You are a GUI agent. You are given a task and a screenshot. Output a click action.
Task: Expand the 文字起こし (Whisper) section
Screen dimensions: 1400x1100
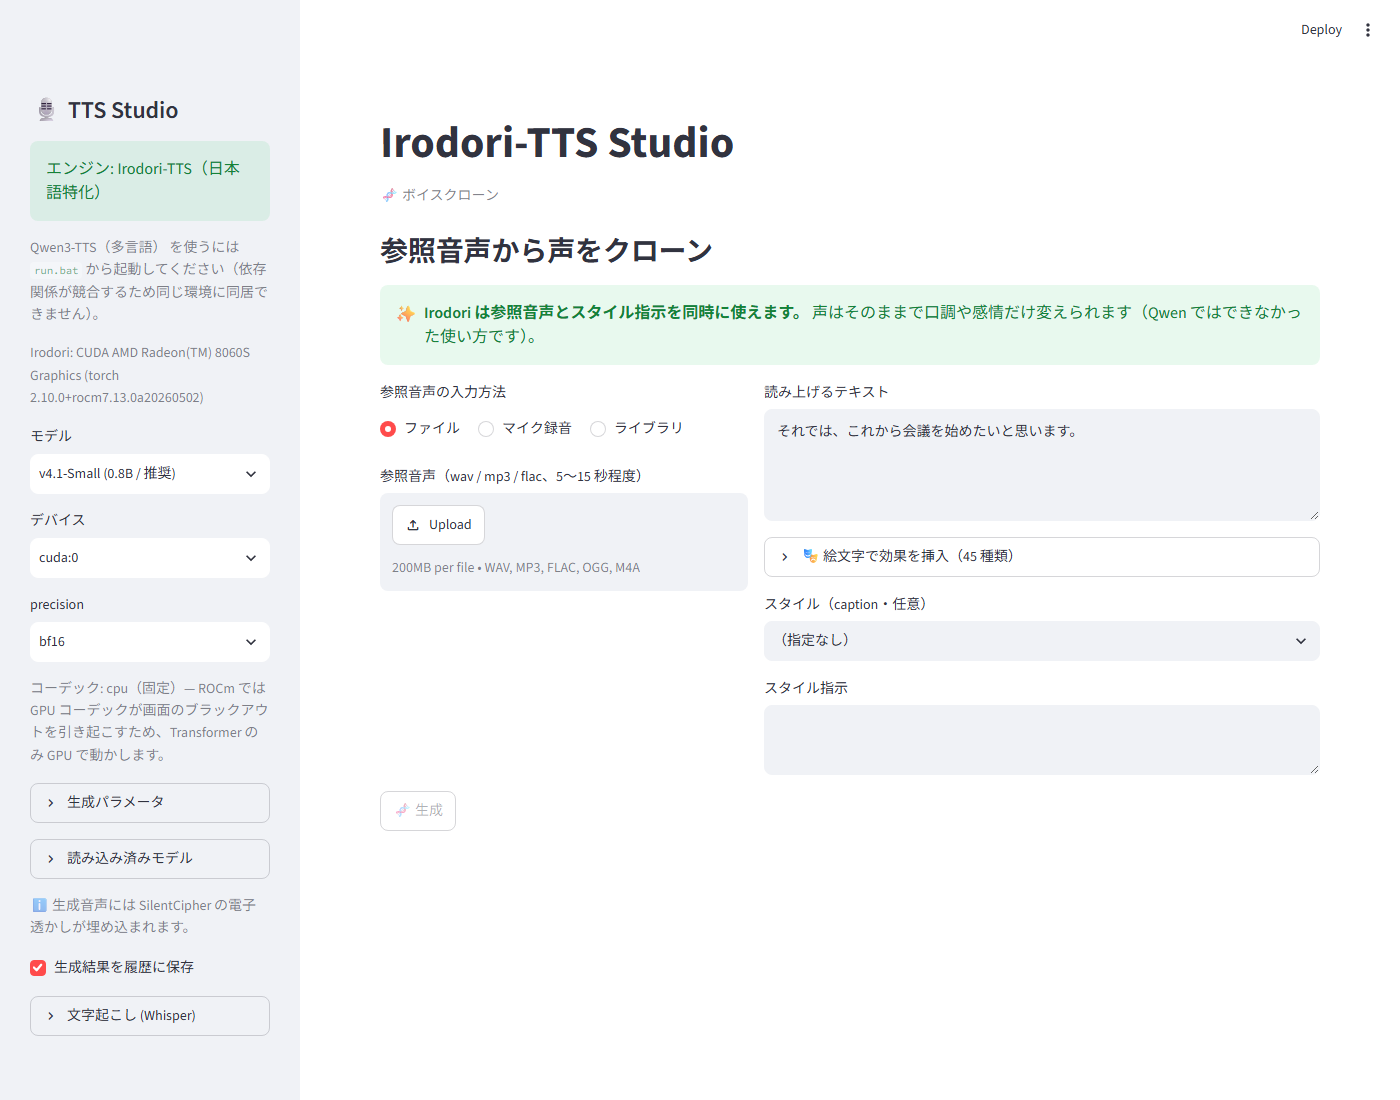[150, 1016]
